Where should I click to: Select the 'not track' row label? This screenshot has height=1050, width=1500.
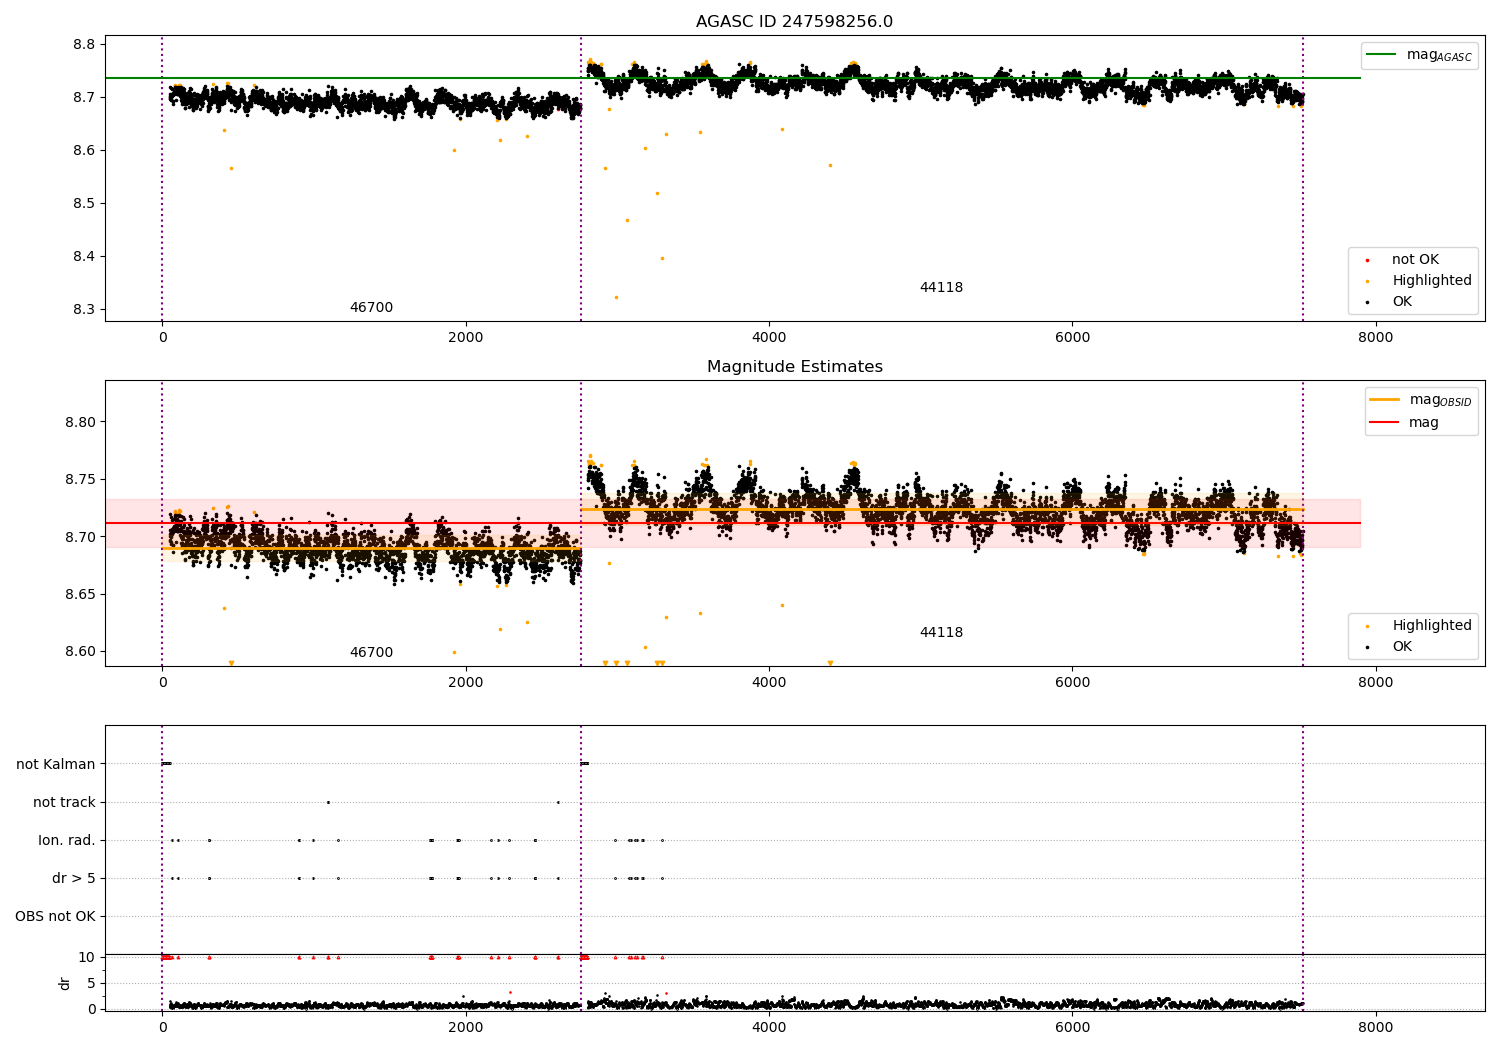click(64, 802)
